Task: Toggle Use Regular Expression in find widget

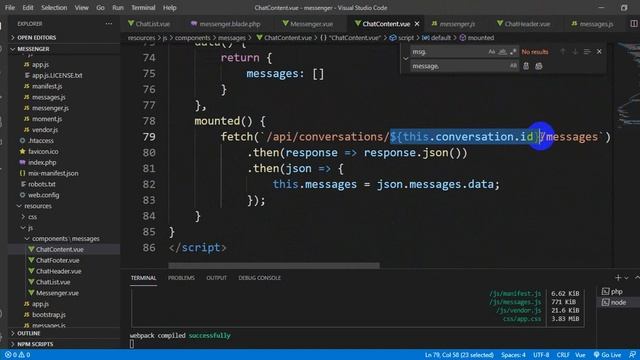Action: click(513, 52)
